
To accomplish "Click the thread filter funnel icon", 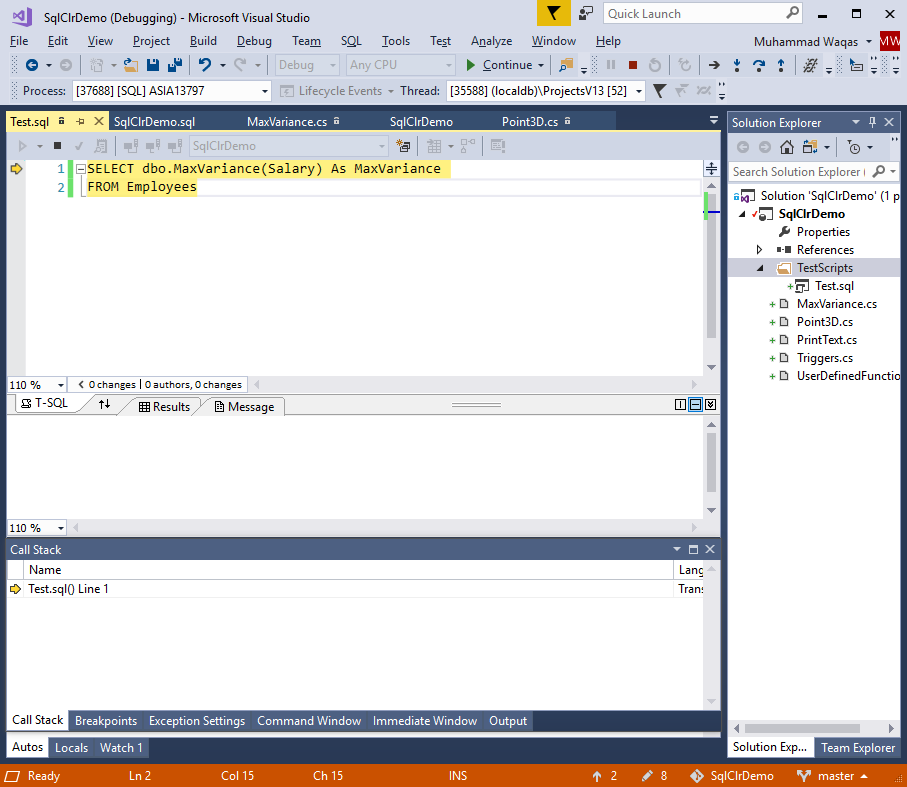I will pos(659,91).
